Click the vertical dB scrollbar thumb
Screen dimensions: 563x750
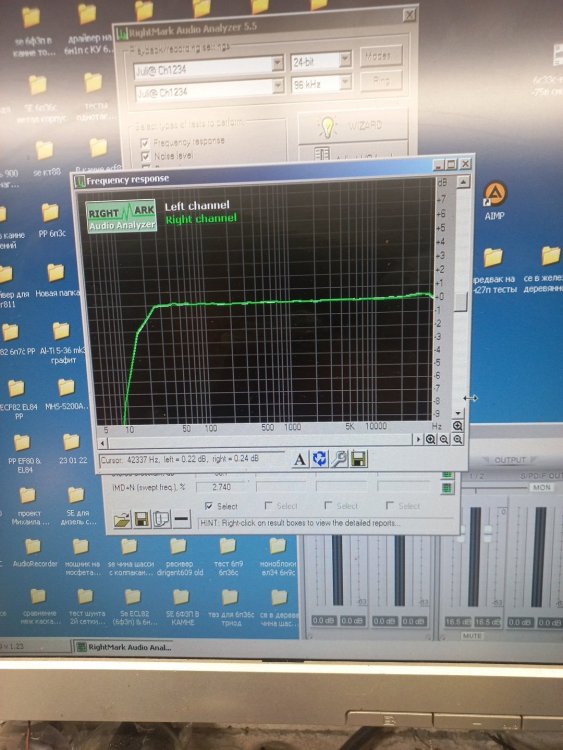[461, 302]
